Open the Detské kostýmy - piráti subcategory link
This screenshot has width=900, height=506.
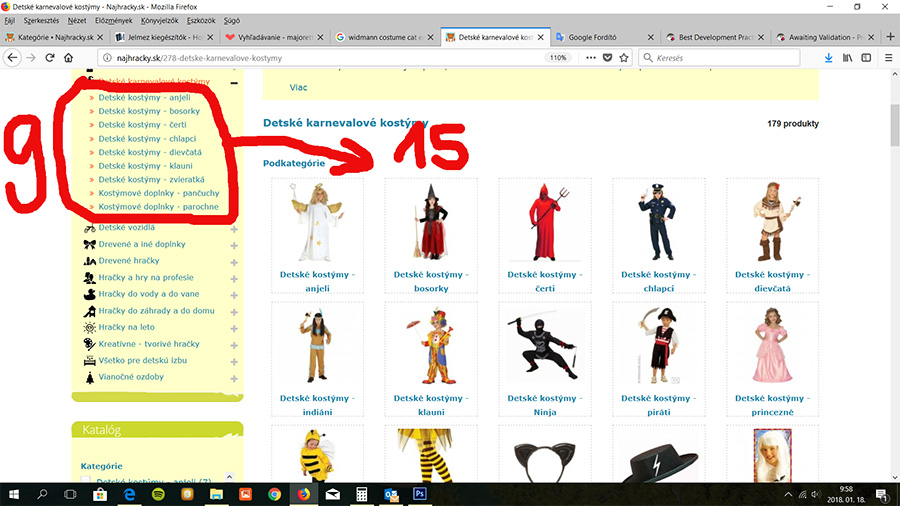pos(658,405)
